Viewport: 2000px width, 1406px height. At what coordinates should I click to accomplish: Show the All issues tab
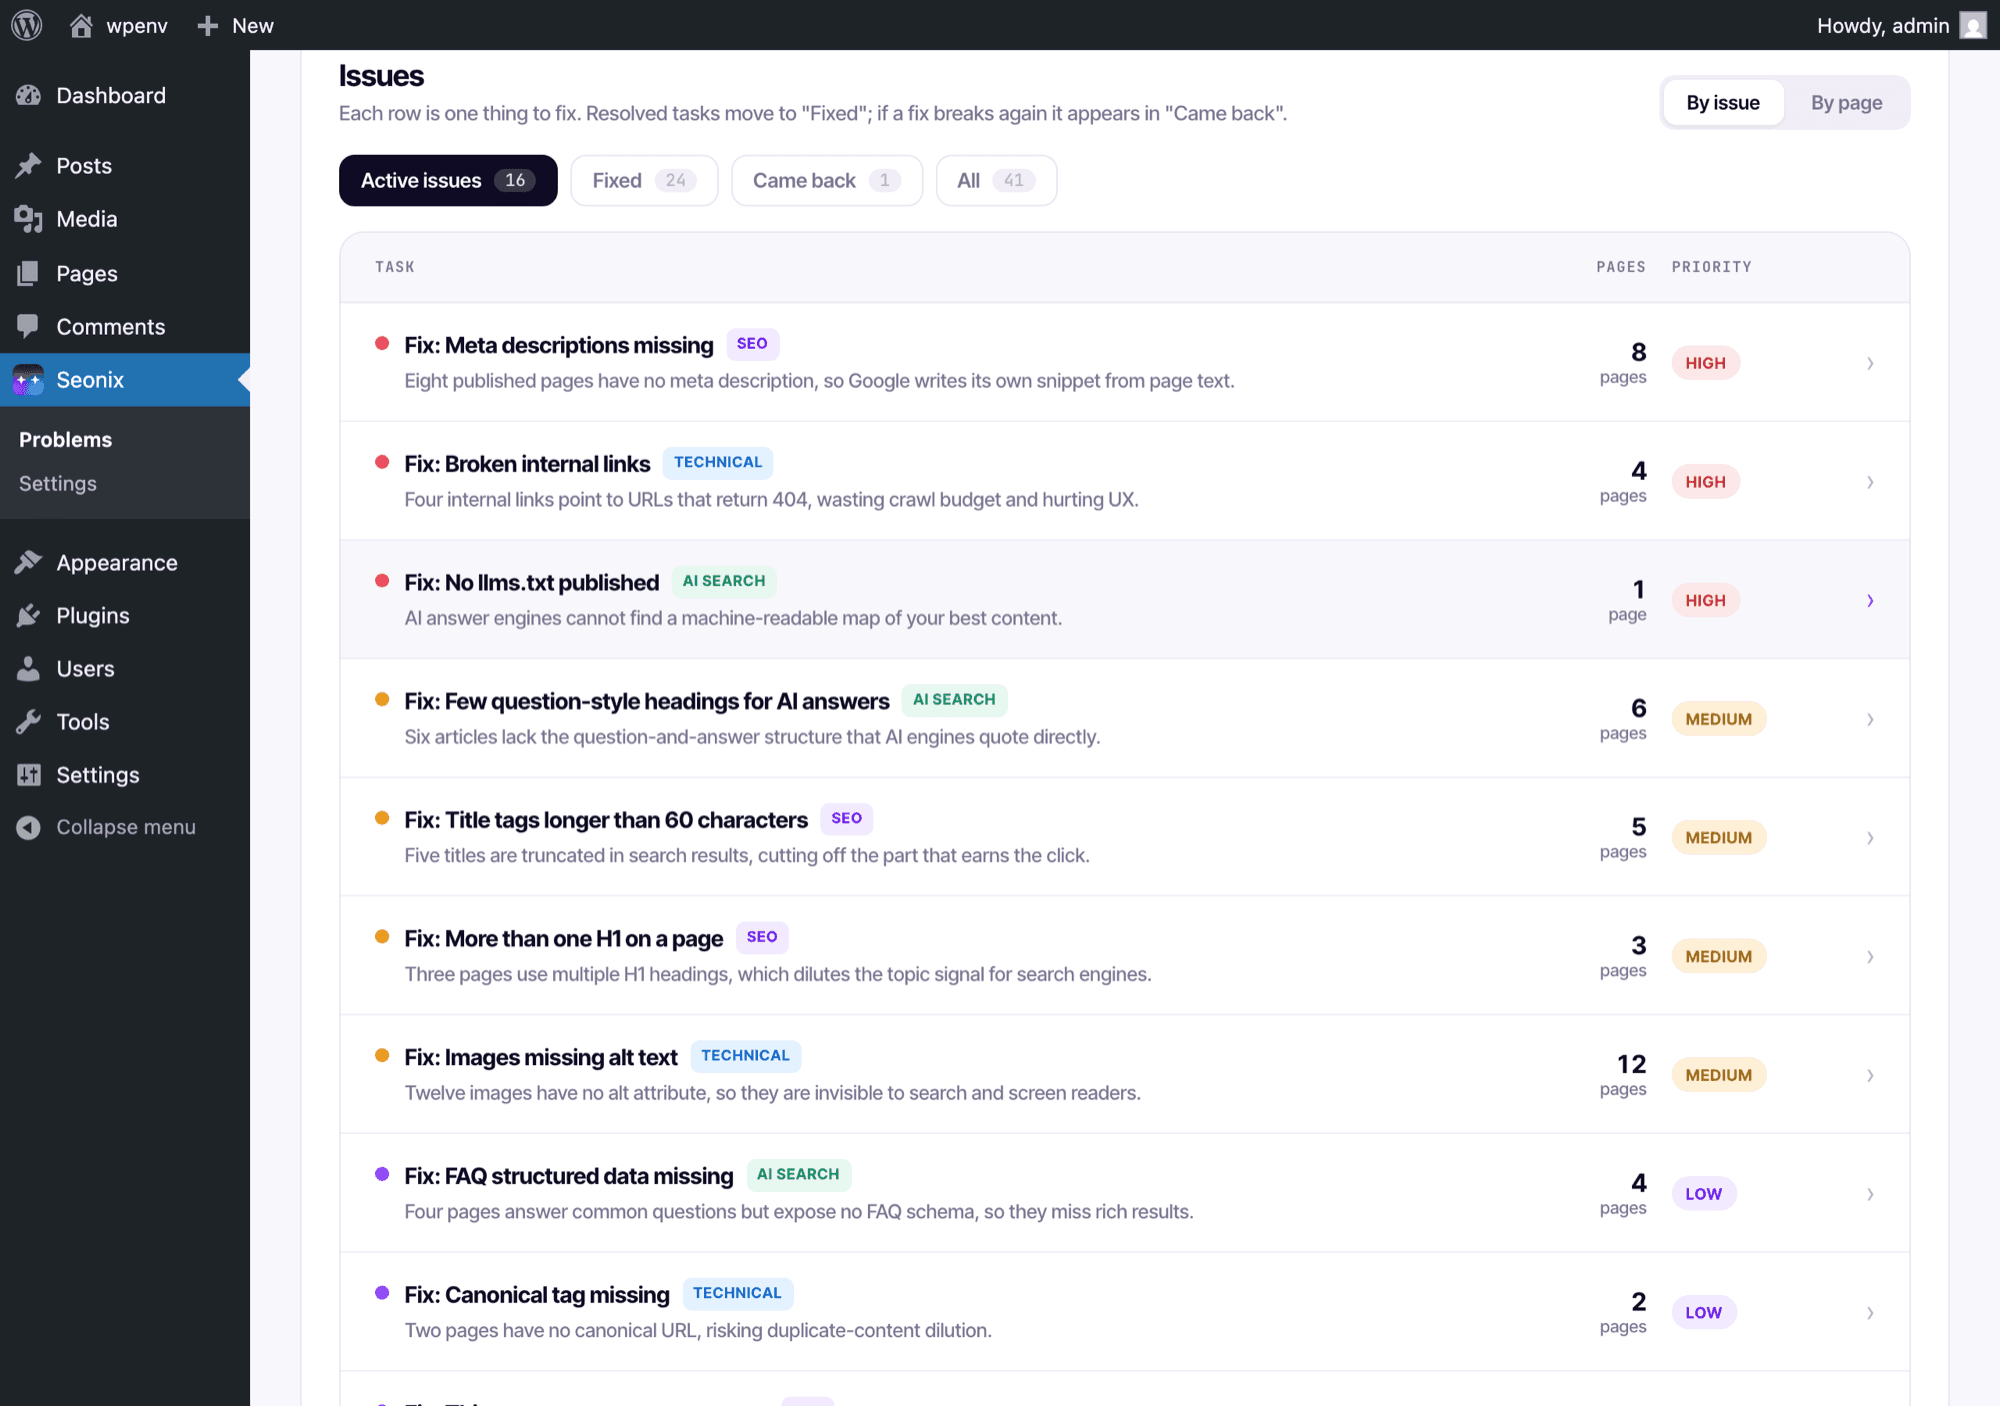[996, 180]
